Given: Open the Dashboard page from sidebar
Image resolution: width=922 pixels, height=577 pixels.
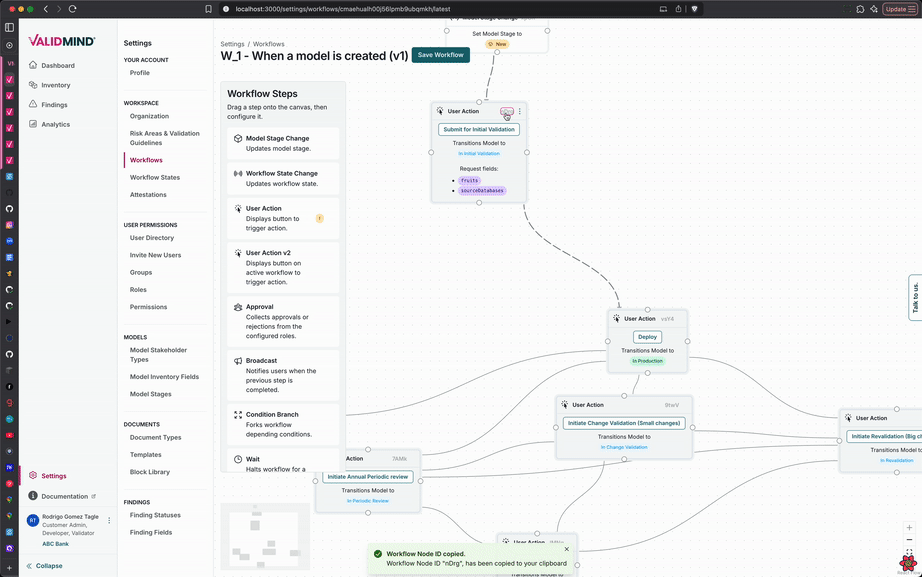Looking at the screenshot, I should pyautogui.click(x=57, y=66).
